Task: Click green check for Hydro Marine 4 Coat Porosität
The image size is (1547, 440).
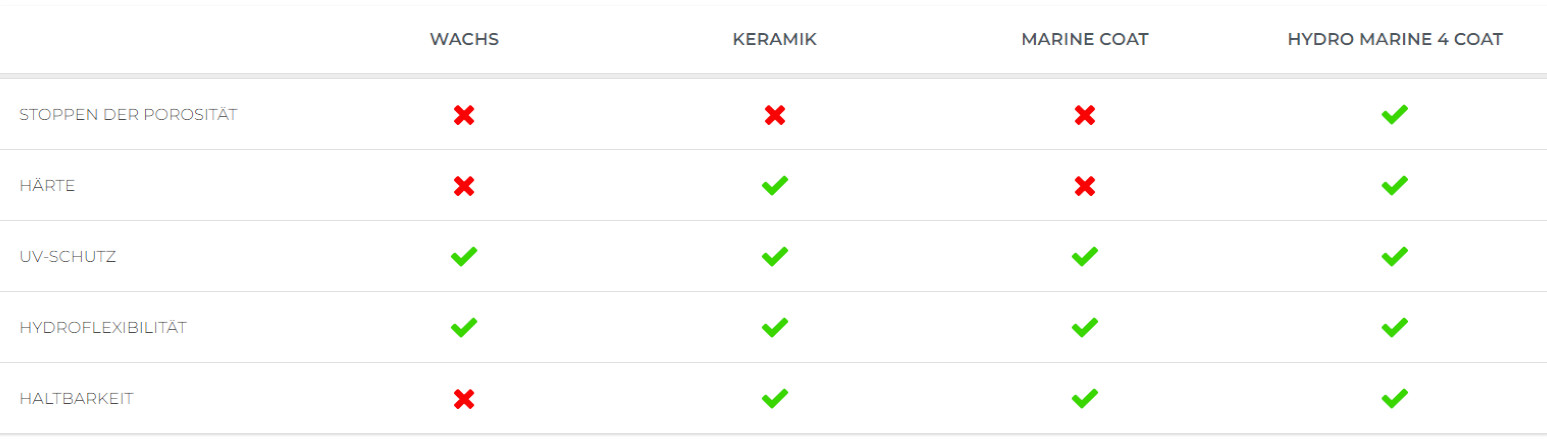Action: [1394, 114]
